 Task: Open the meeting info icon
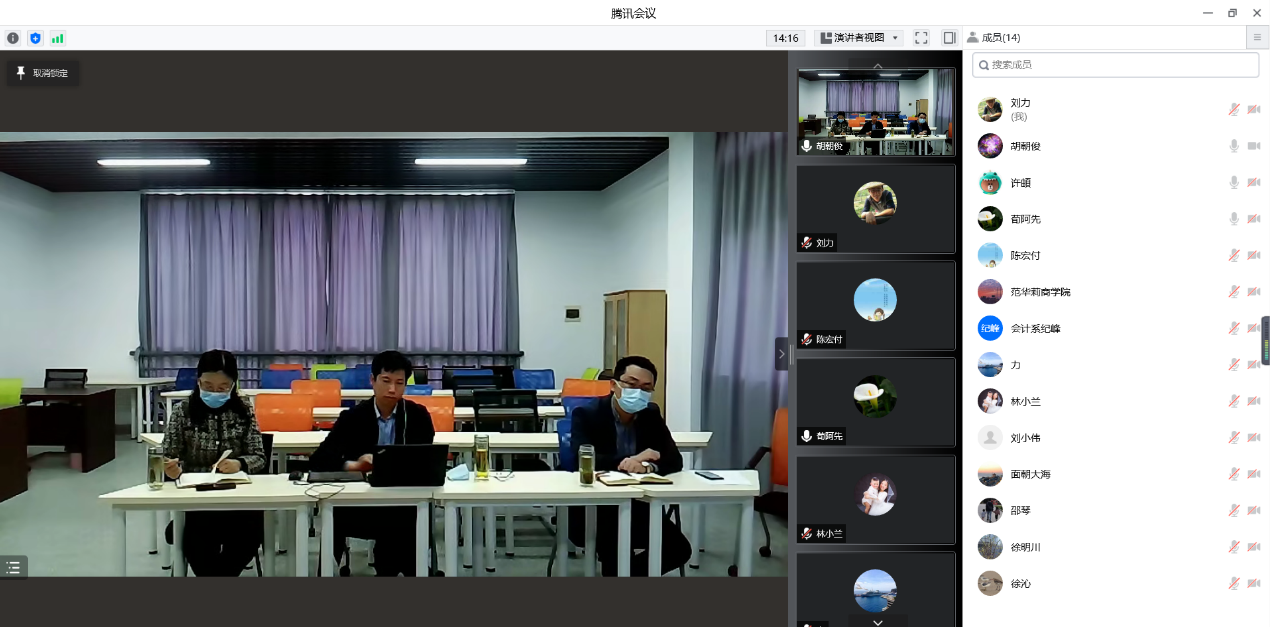point(13,38)
